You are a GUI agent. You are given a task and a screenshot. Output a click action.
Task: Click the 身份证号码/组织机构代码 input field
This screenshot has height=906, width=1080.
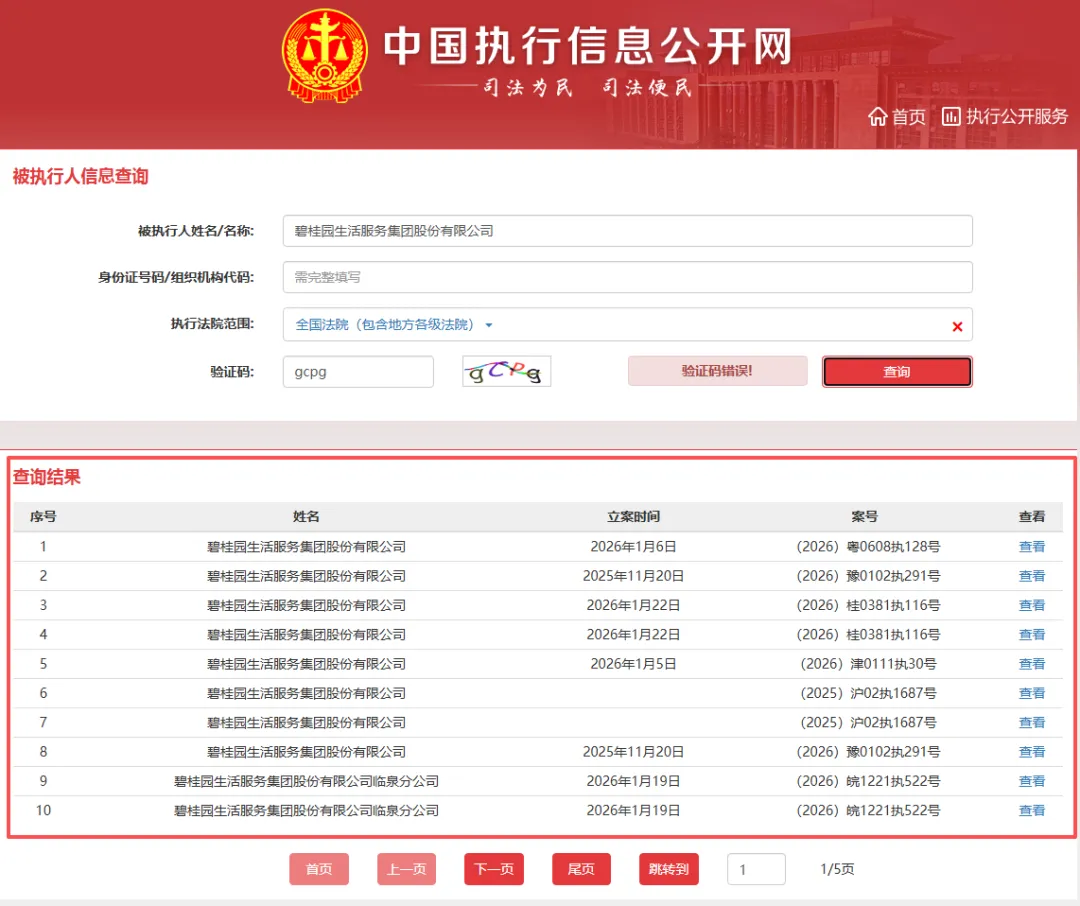point(627,277)
